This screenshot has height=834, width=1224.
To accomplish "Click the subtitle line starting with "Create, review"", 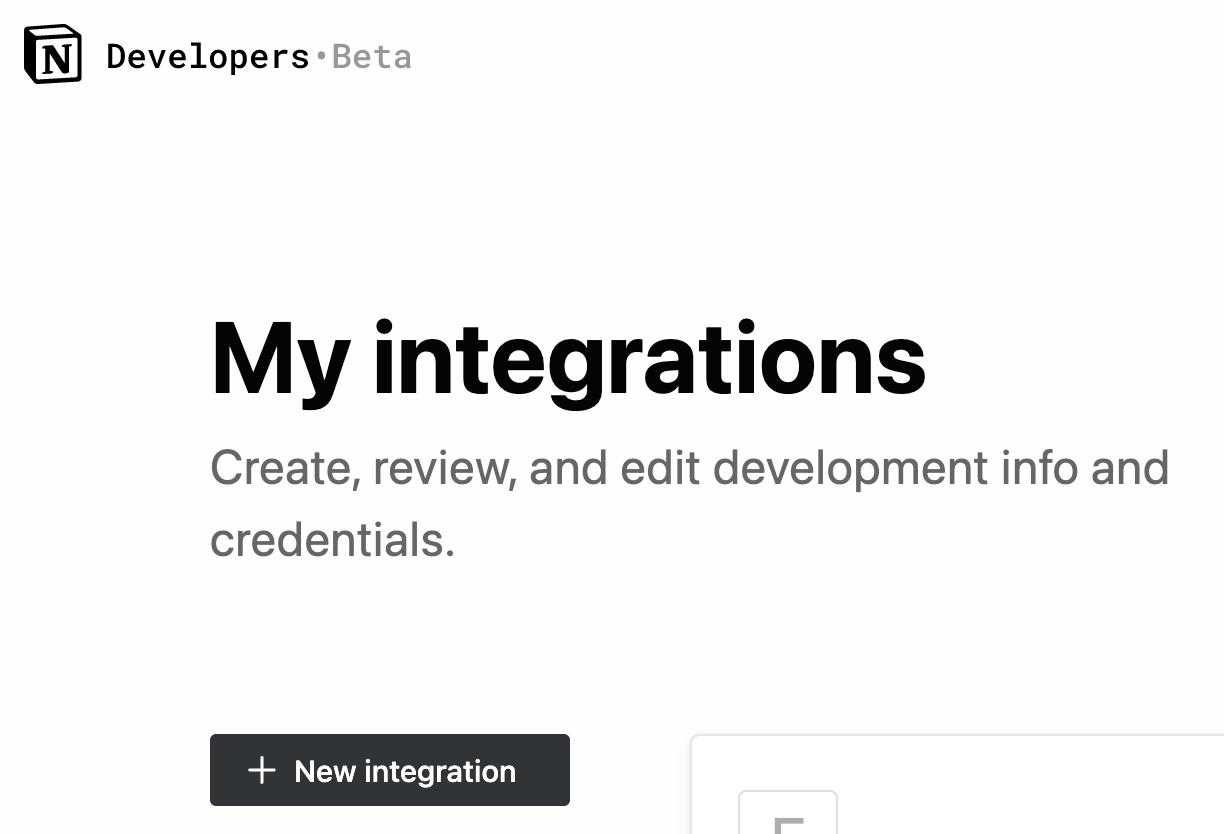I will click(x=689, y=468).
